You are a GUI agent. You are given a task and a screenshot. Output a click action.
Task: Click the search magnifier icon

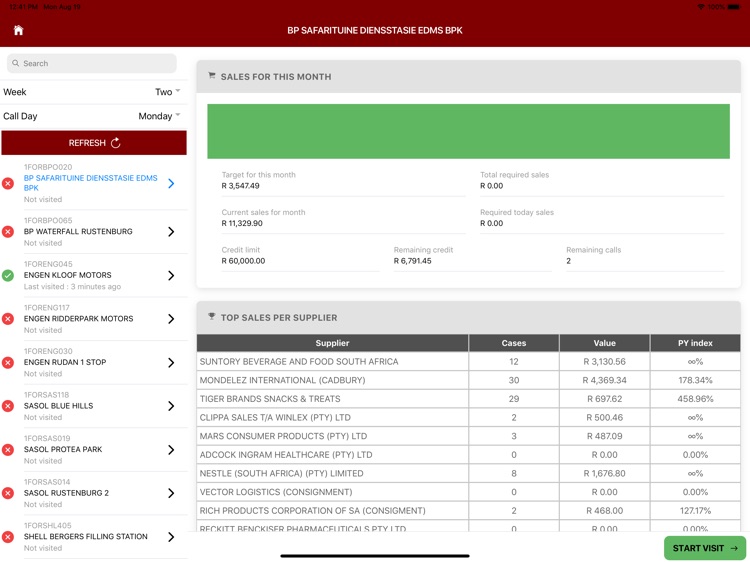tap(16, 63)
